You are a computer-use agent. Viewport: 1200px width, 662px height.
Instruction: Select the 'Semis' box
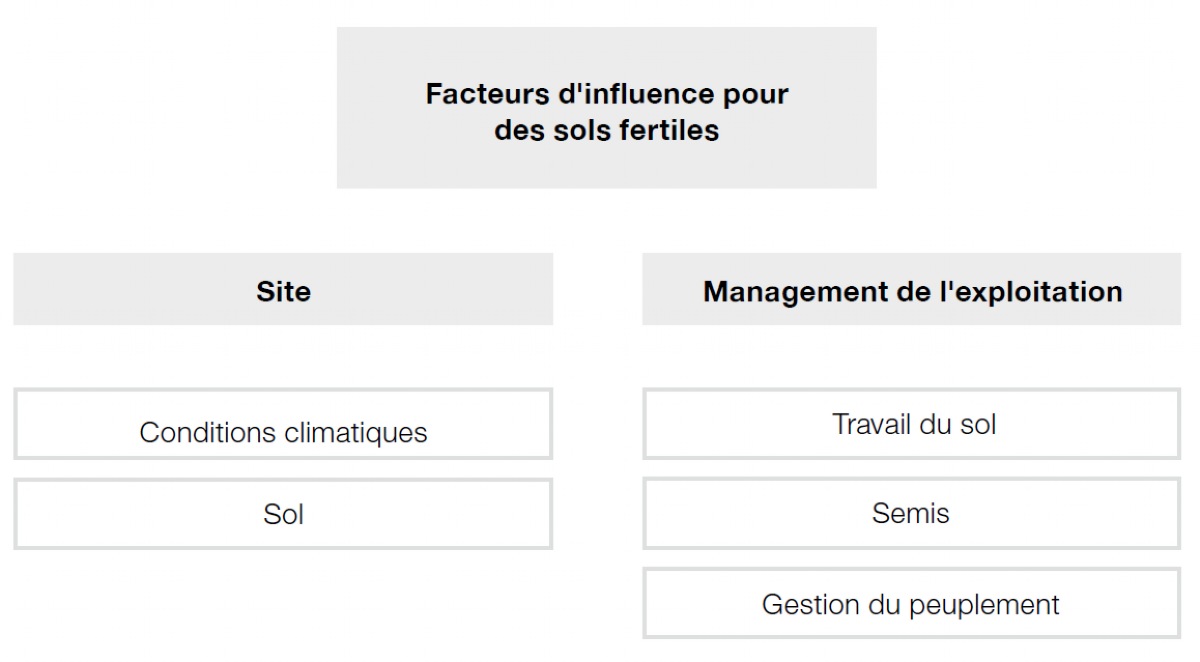[912, 514]
